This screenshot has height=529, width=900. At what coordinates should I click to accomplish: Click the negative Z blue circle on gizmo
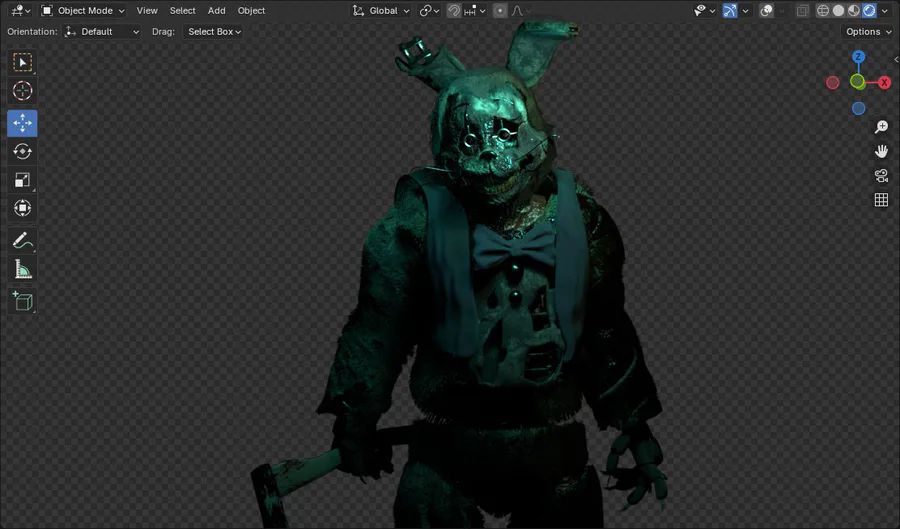click(x=858, y=108)
